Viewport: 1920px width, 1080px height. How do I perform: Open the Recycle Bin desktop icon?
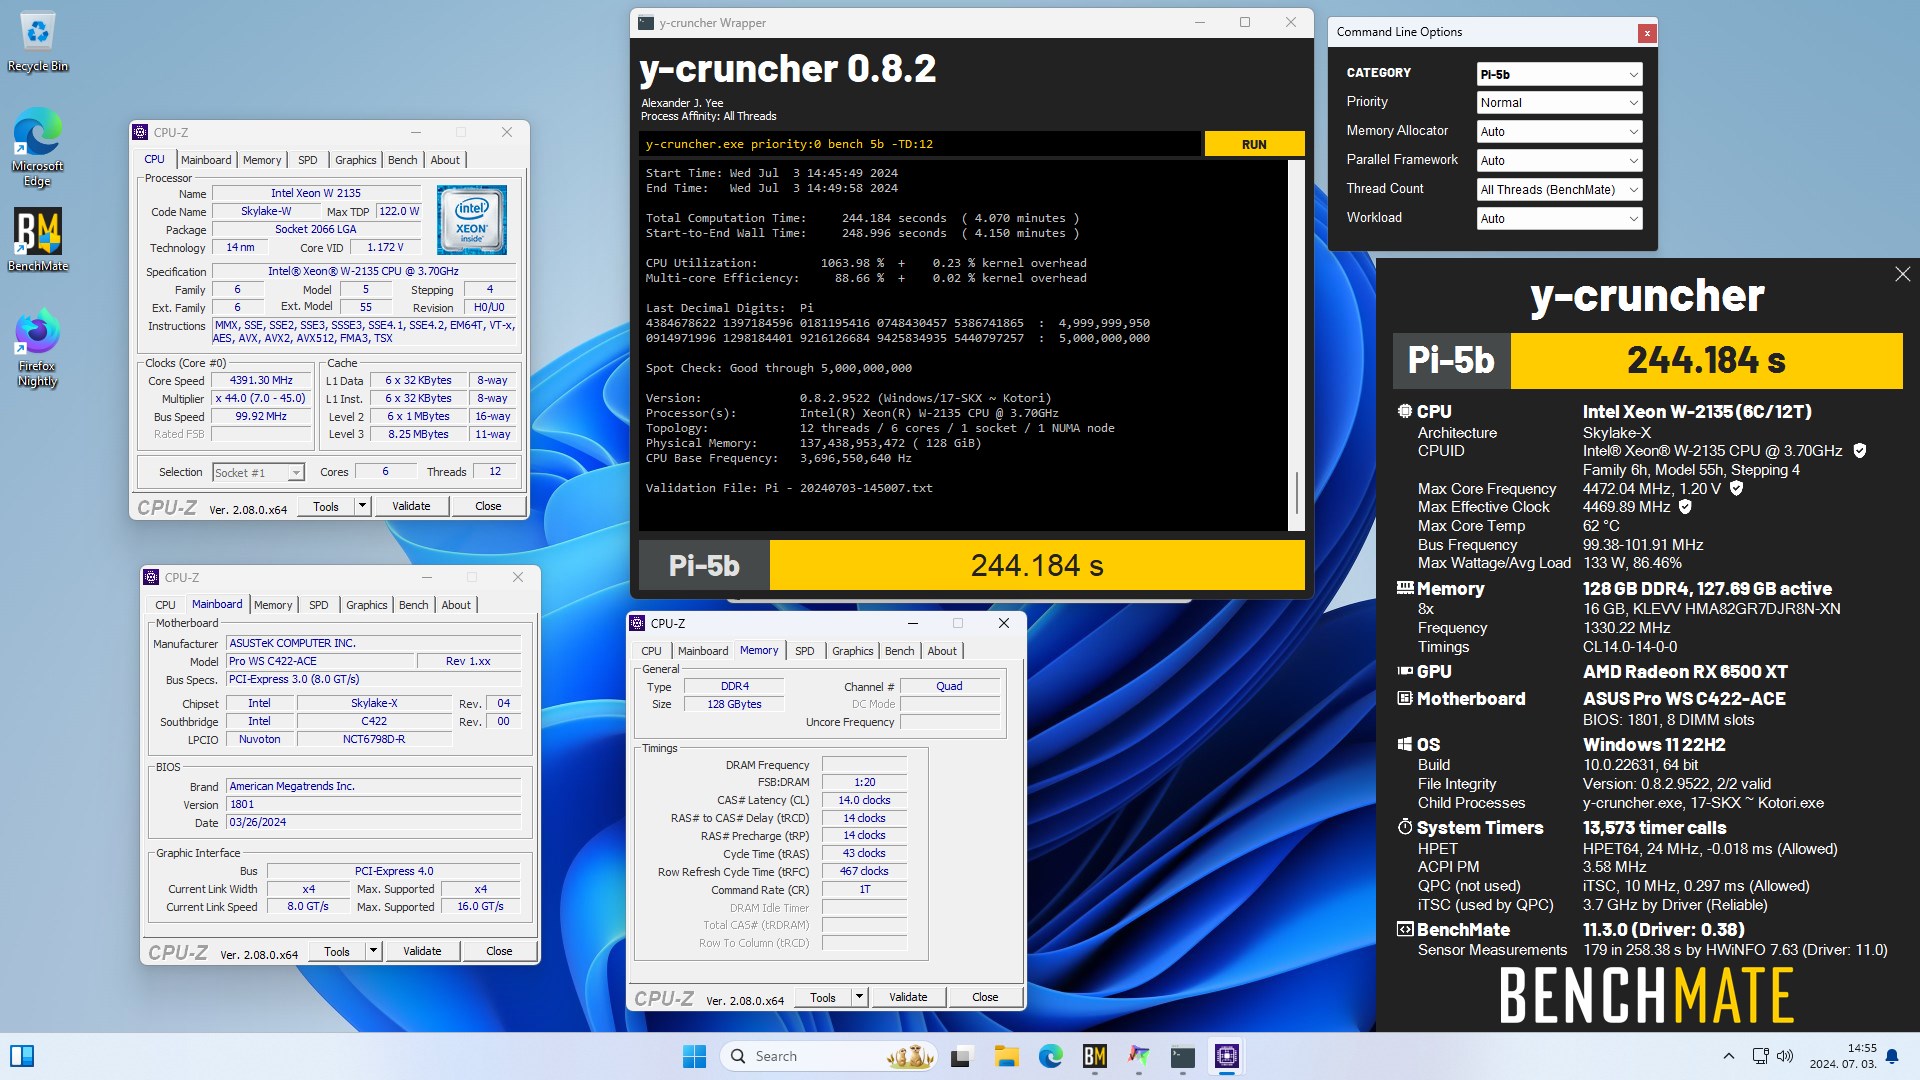[37, 43]
